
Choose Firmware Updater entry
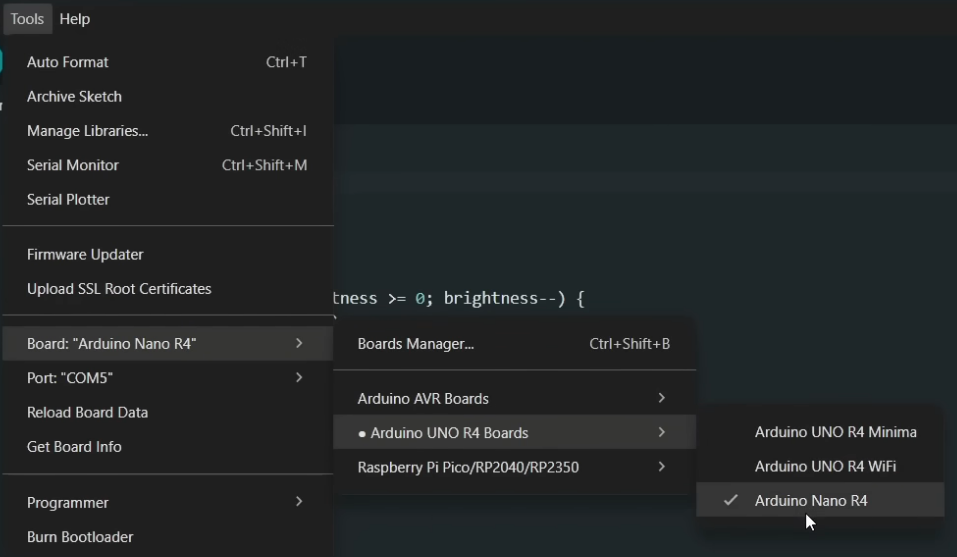[x=85, y=255]
